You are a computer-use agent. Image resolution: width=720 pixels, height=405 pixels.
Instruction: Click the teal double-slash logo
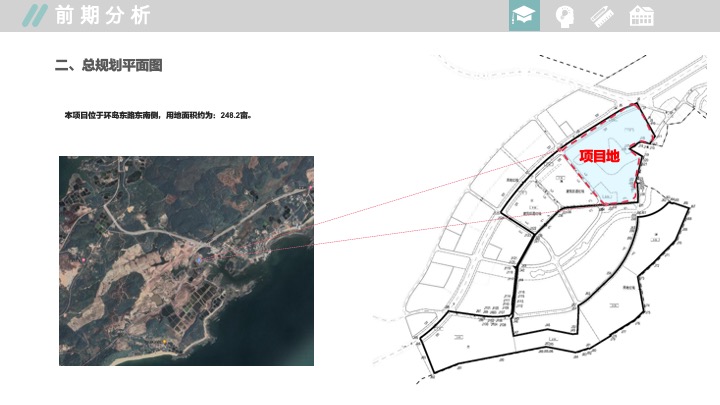coord(35,15)
